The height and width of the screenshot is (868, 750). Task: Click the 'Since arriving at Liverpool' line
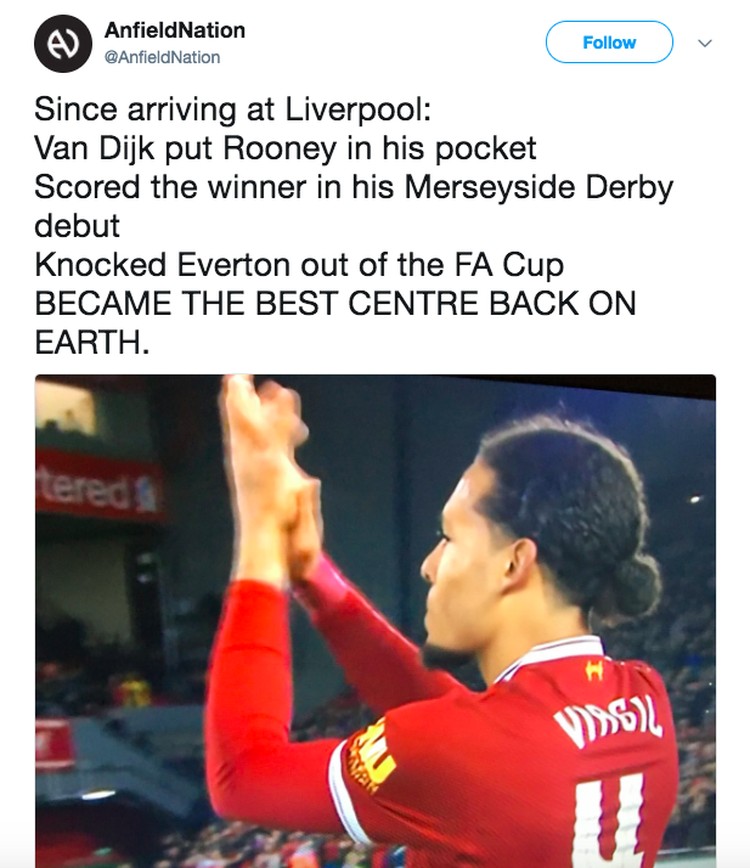pyautogui.click(x=232, y=109)
